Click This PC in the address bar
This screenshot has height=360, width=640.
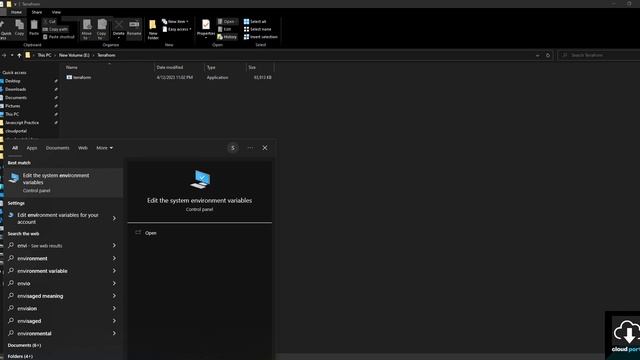coord(44,55)
